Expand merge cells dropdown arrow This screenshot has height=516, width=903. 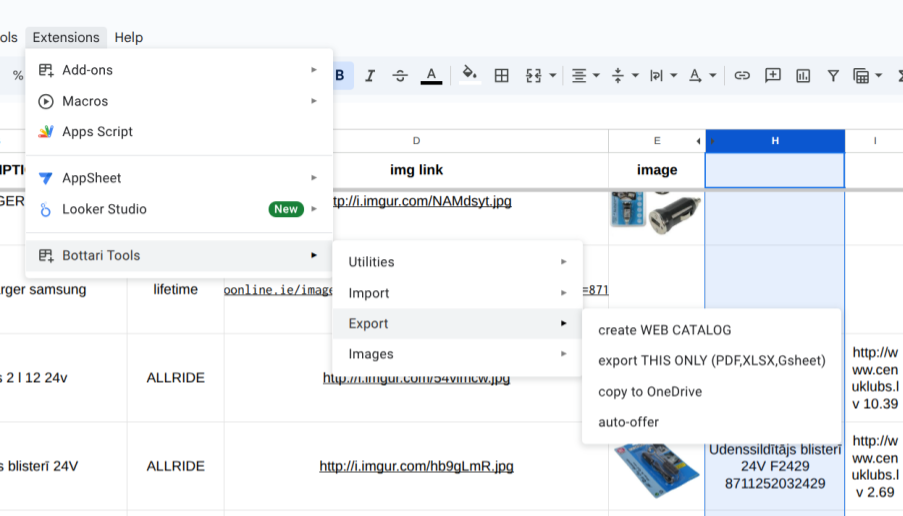[x=553, y=75]
